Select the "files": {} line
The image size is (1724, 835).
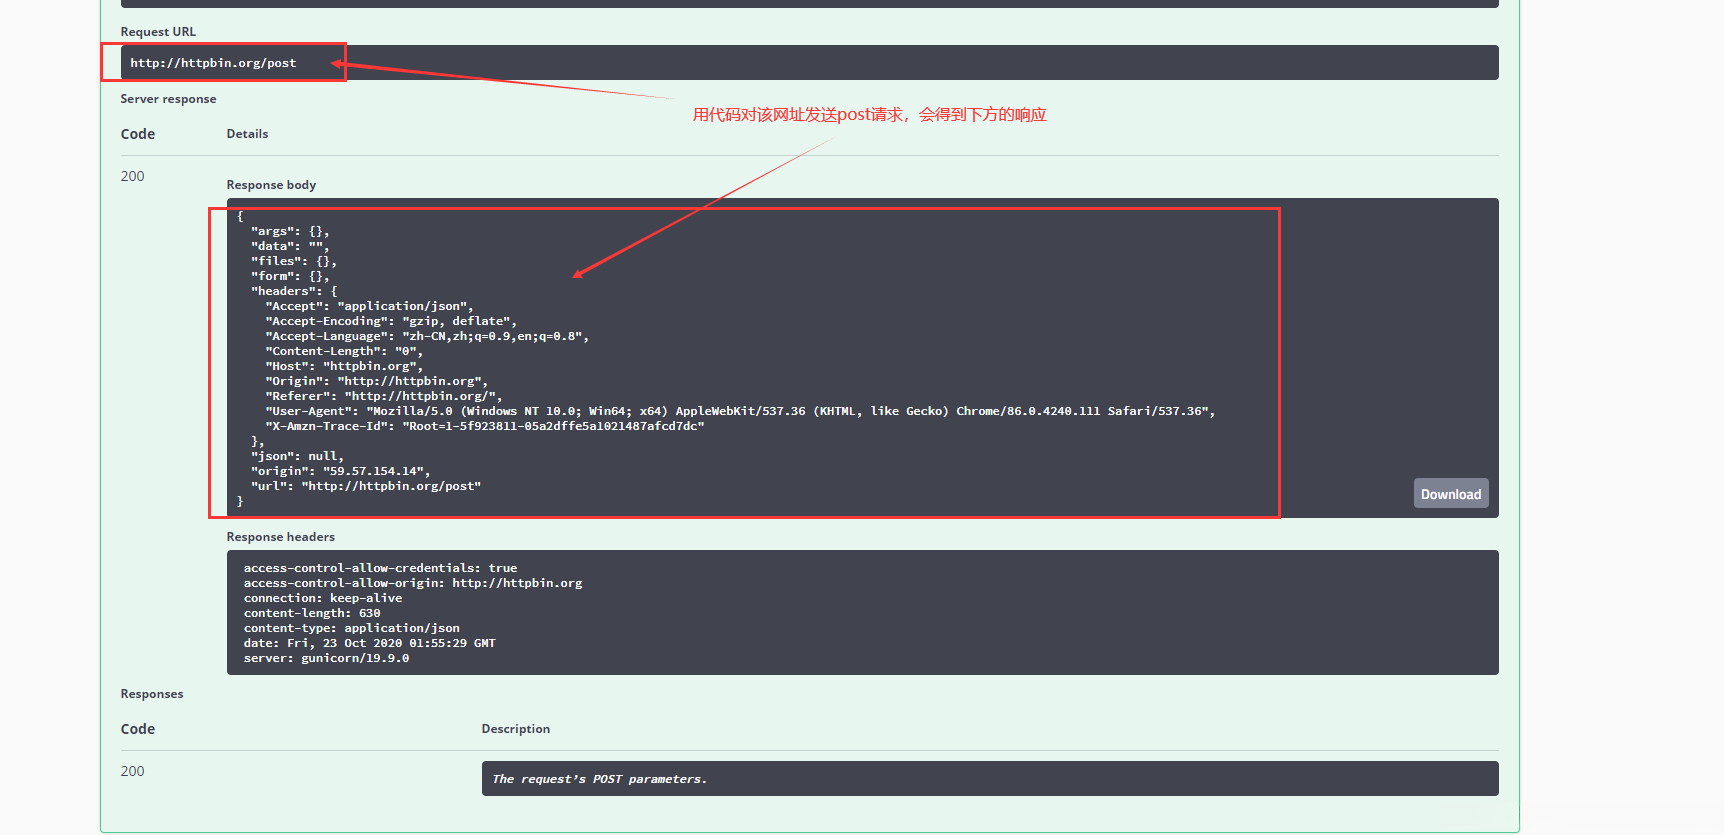click(x=294, y=261)
